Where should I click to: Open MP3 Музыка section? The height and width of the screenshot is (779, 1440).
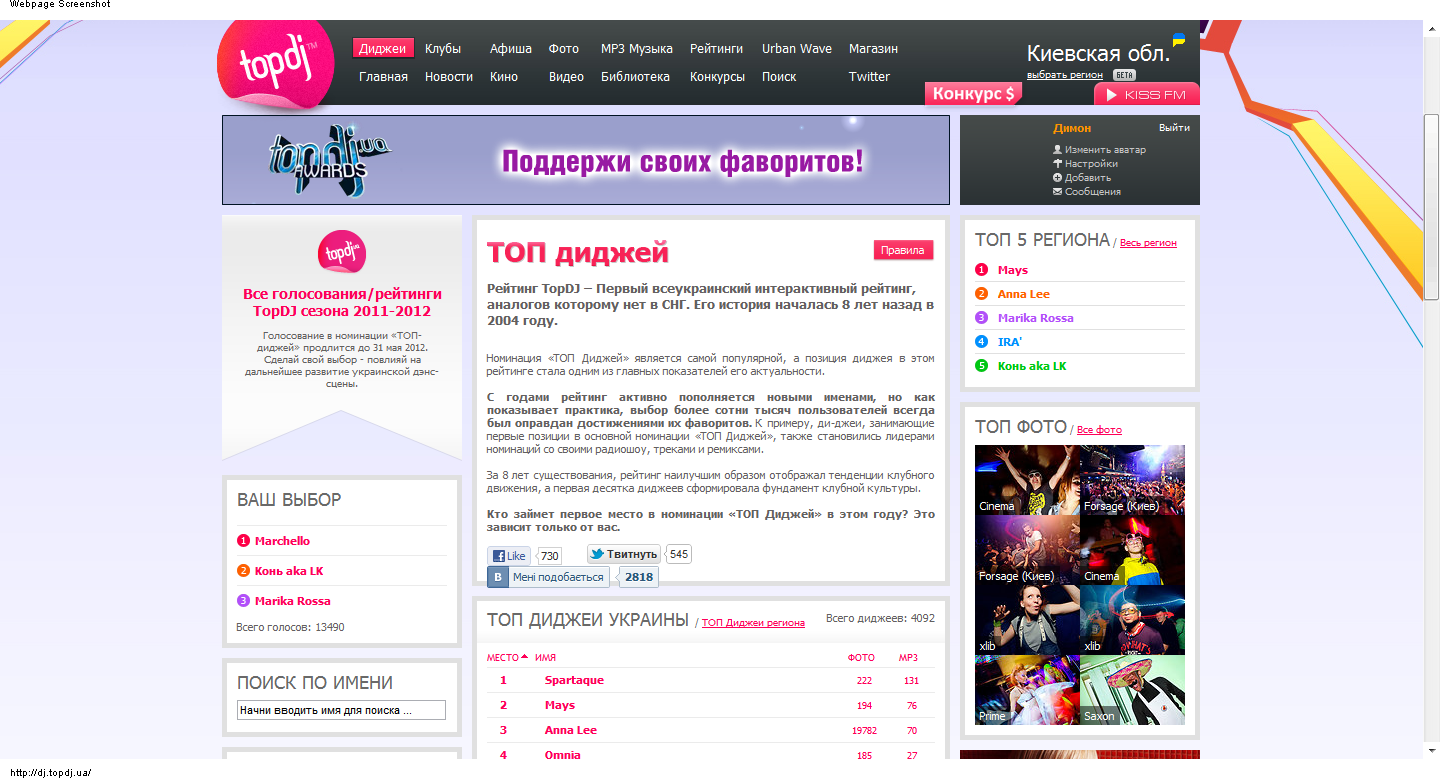coord(637,48)
